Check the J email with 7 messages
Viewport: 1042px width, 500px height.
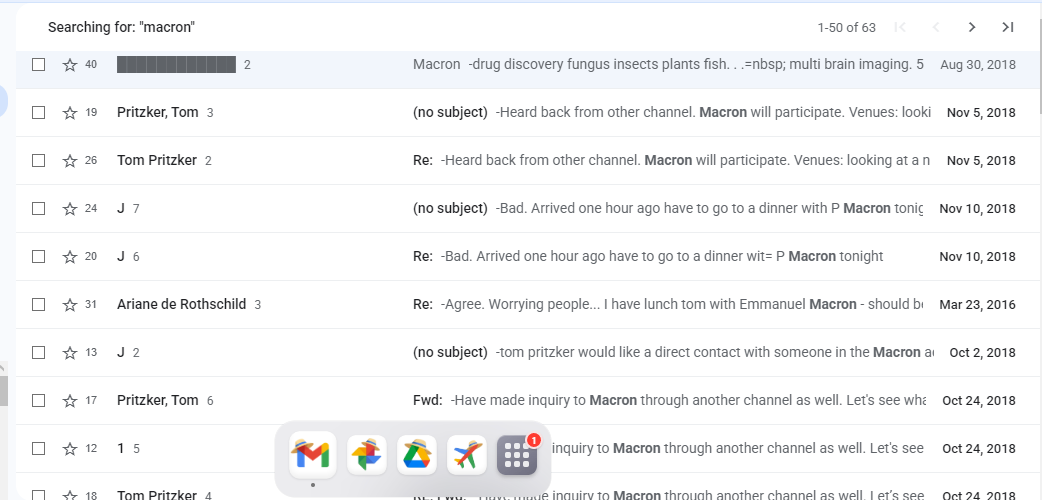tap(39, 208)
